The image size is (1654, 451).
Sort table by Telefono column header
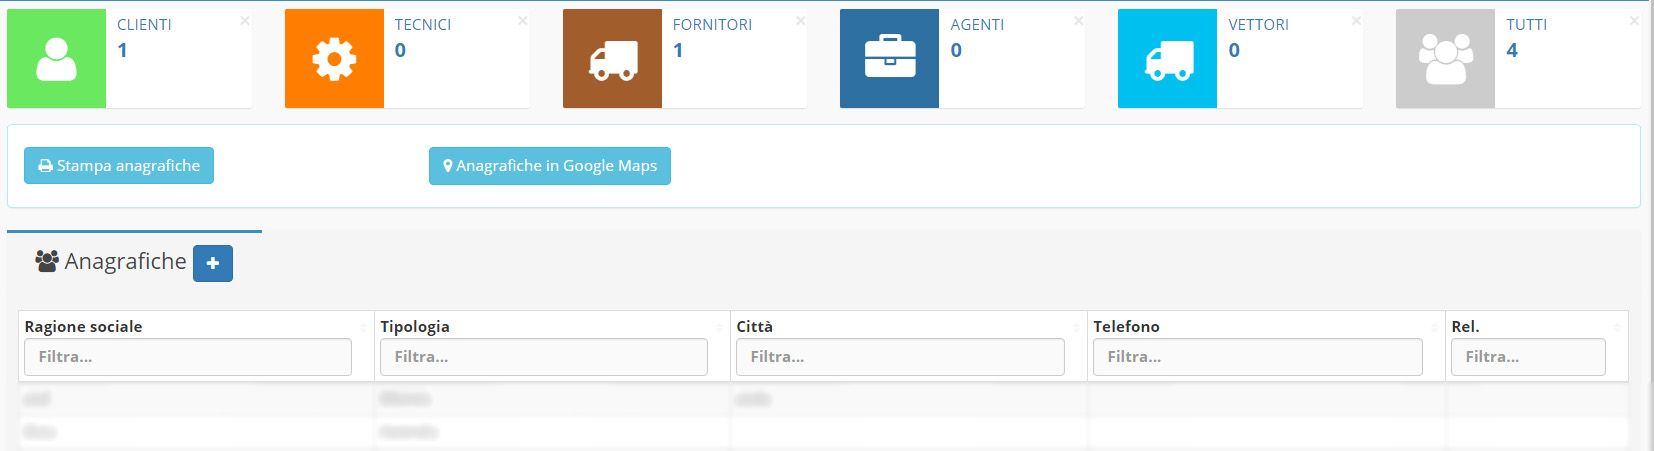1127,327
